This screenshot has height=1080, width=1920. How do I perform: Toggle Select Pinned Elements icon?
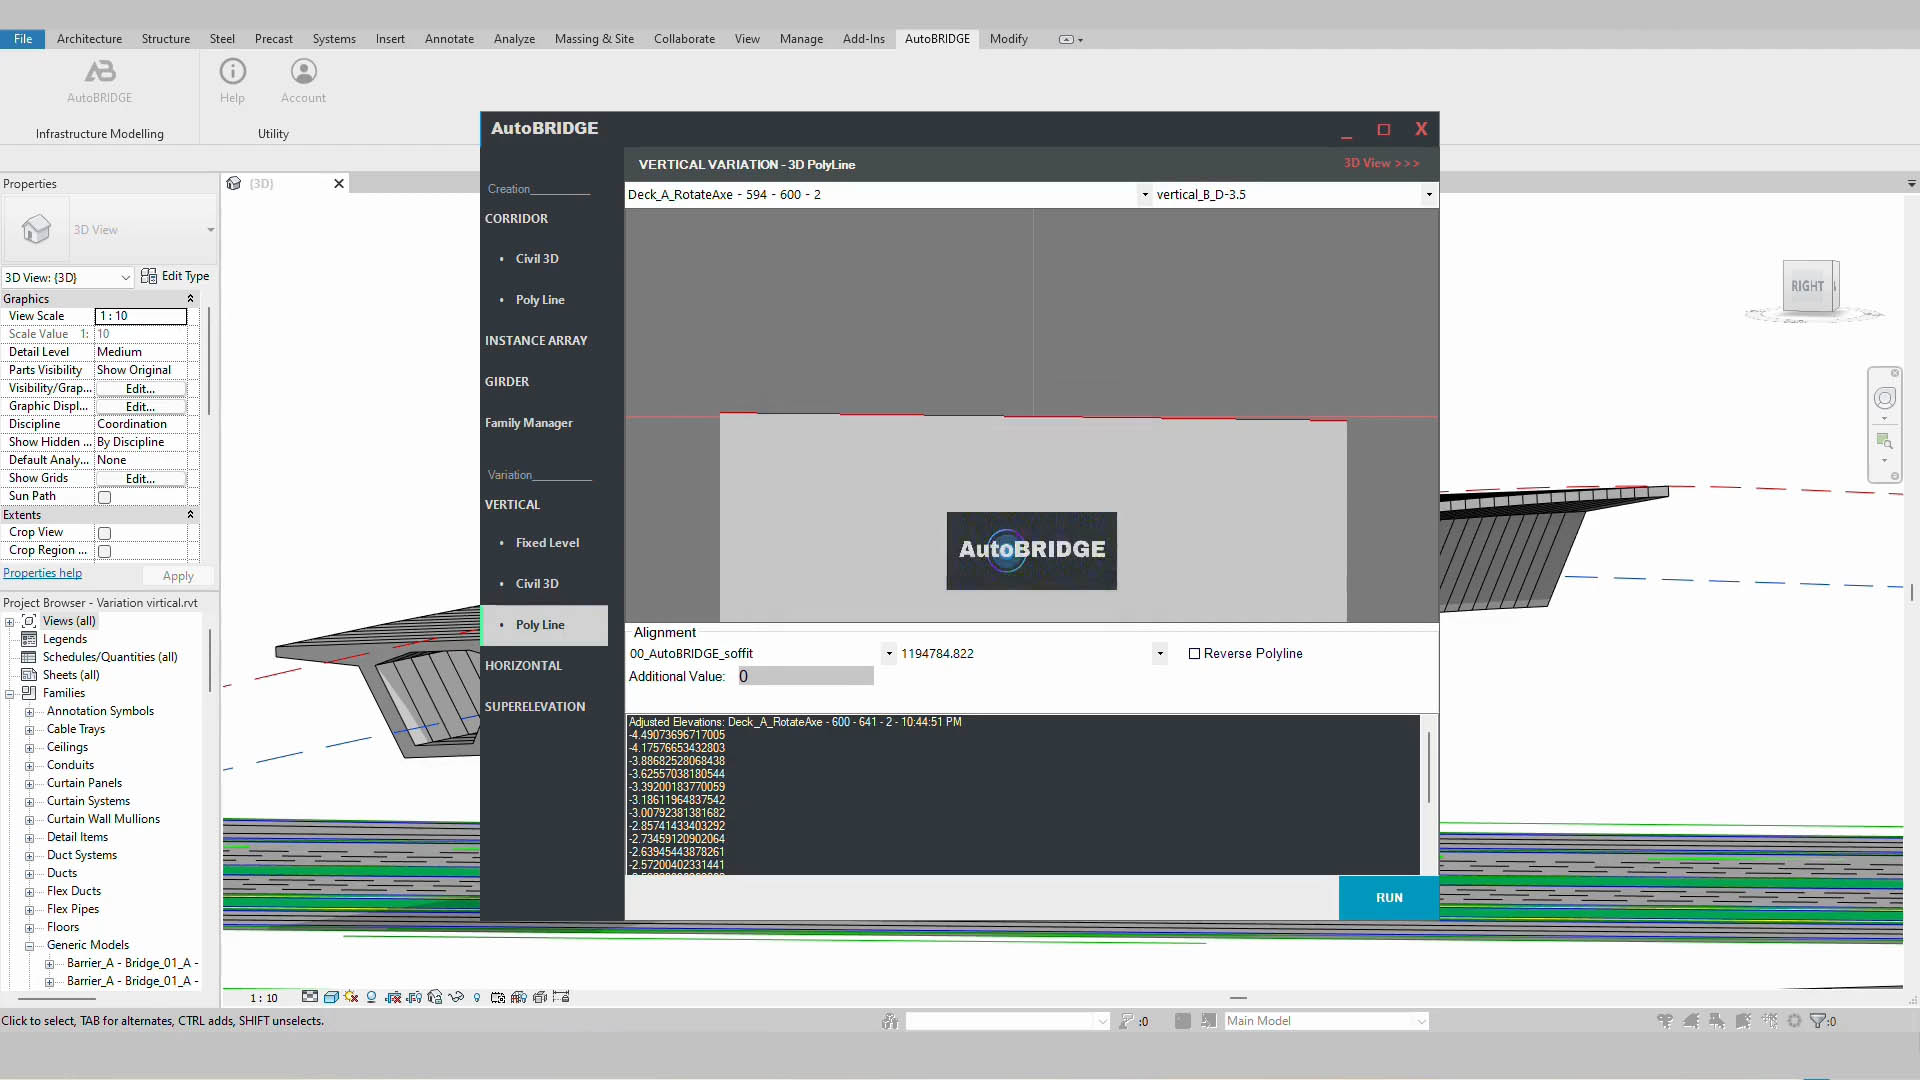click(x=1717, y=1021)
